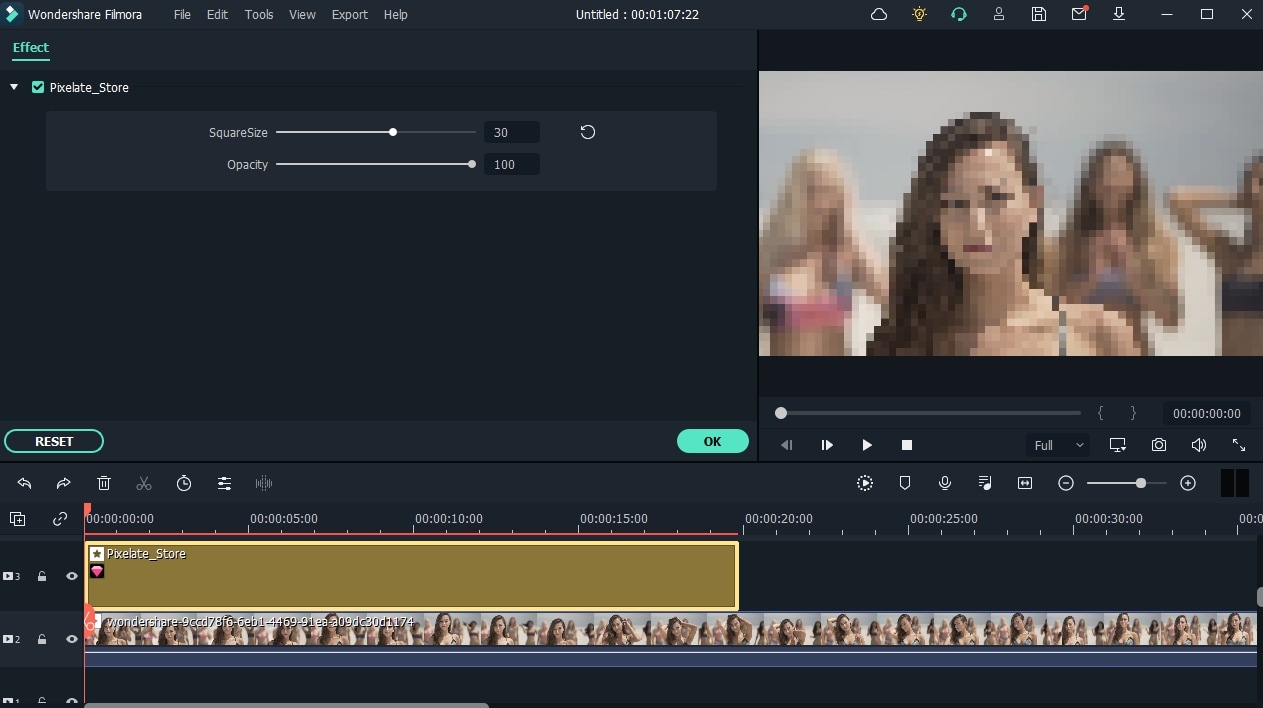
Task: Open the View menu
Action: [302, 15]
